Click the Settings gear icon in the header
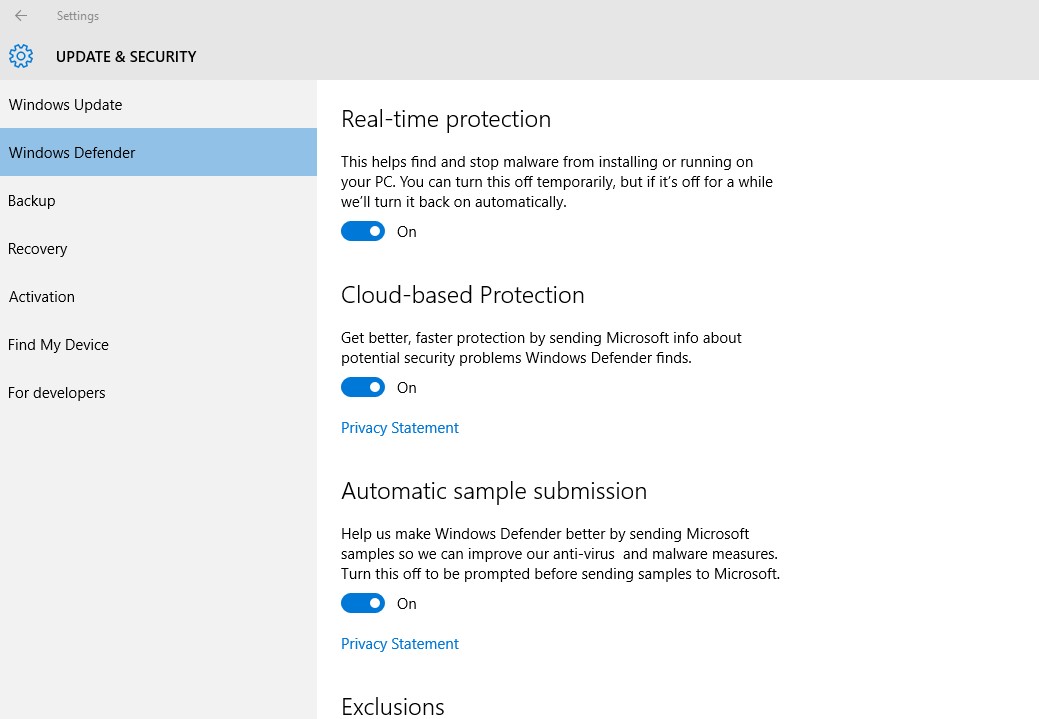Image resolution: width=1039 pixels, height=719 pixels. coord(20,56)
